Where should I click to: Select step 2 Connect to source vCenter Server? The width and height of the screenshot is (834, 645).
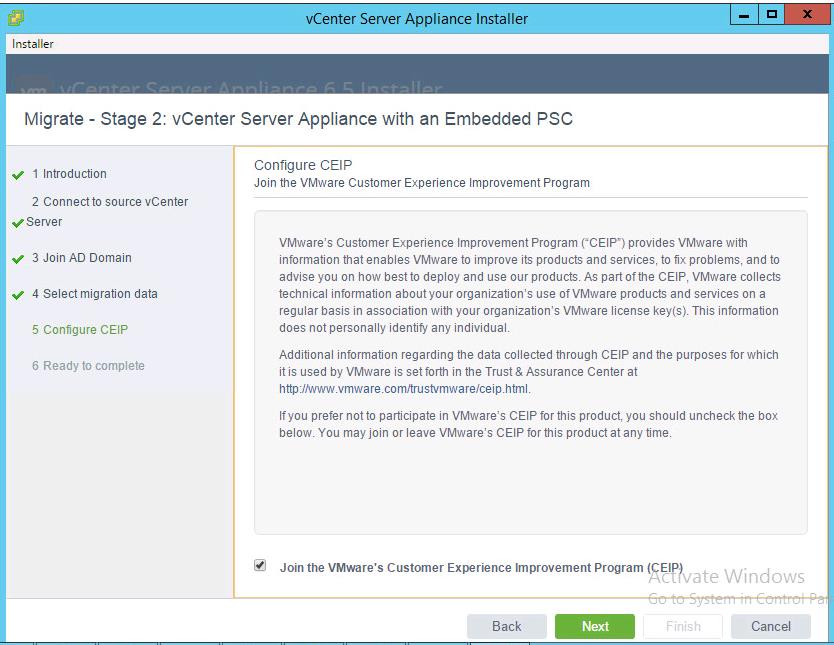click(107, 212)
